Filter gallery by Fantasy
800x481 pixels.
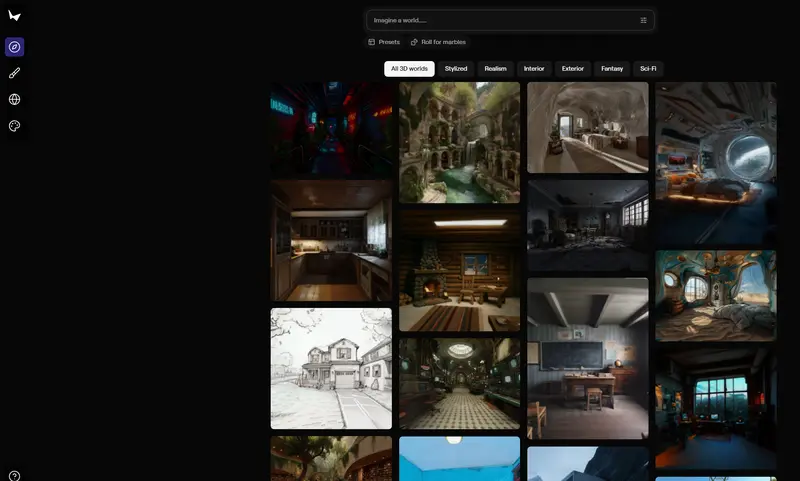pos(612,69)
